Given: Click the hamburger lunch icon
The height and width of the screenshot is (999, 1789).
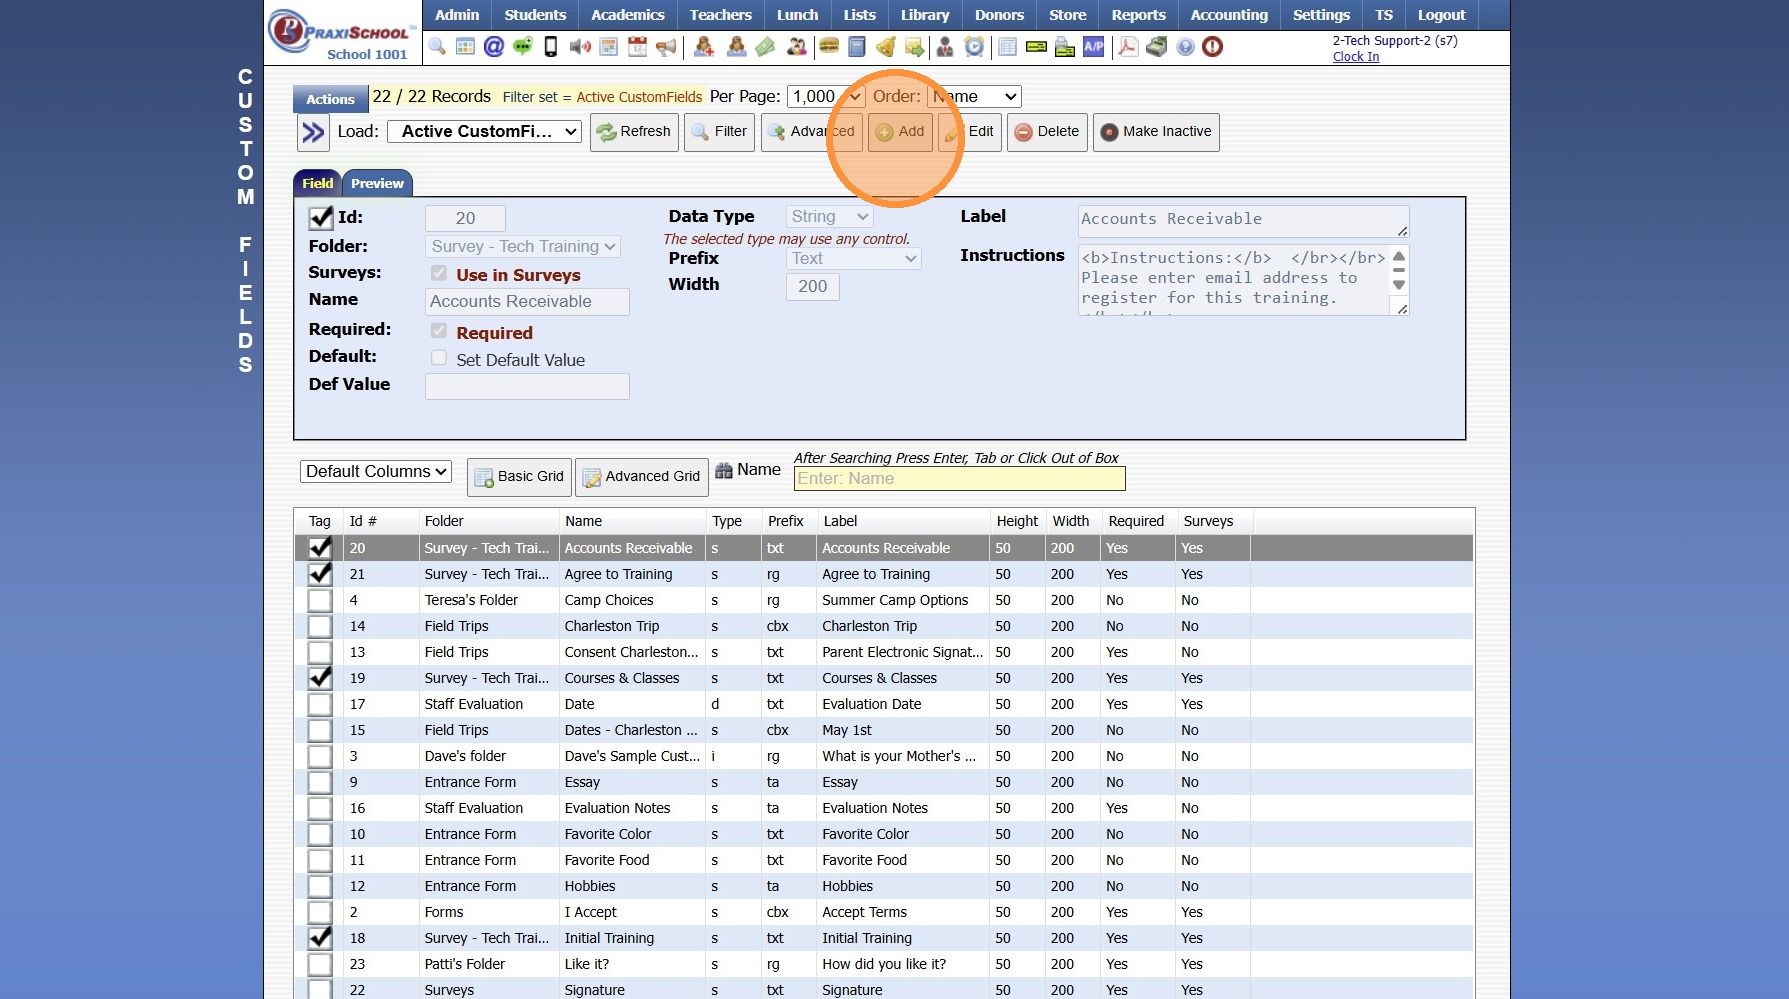Looking at the screenshot, I should point(828,47).
